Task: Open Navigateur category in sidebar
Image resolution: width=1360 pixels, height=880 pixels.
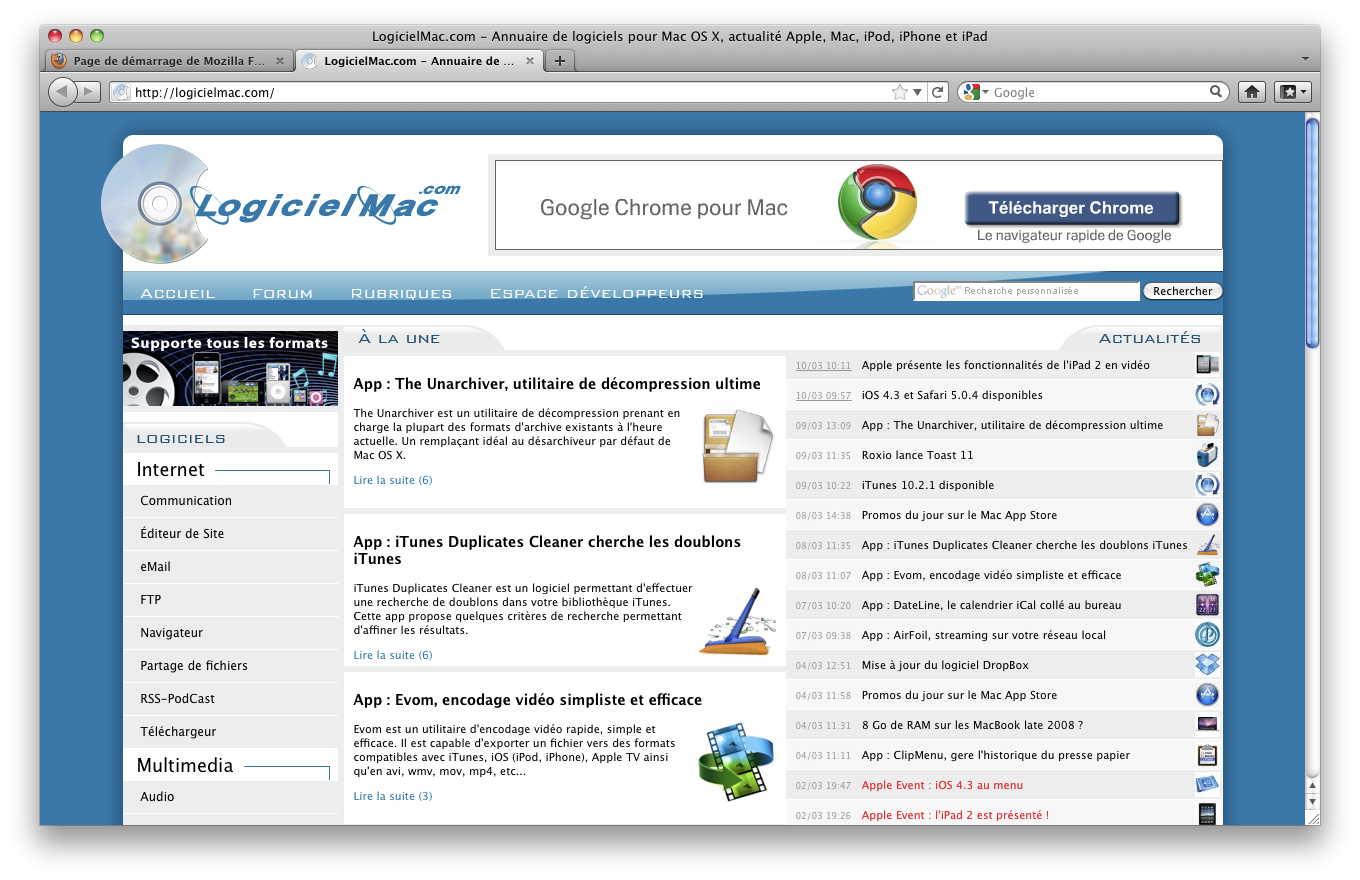Action: click(231, 633)
